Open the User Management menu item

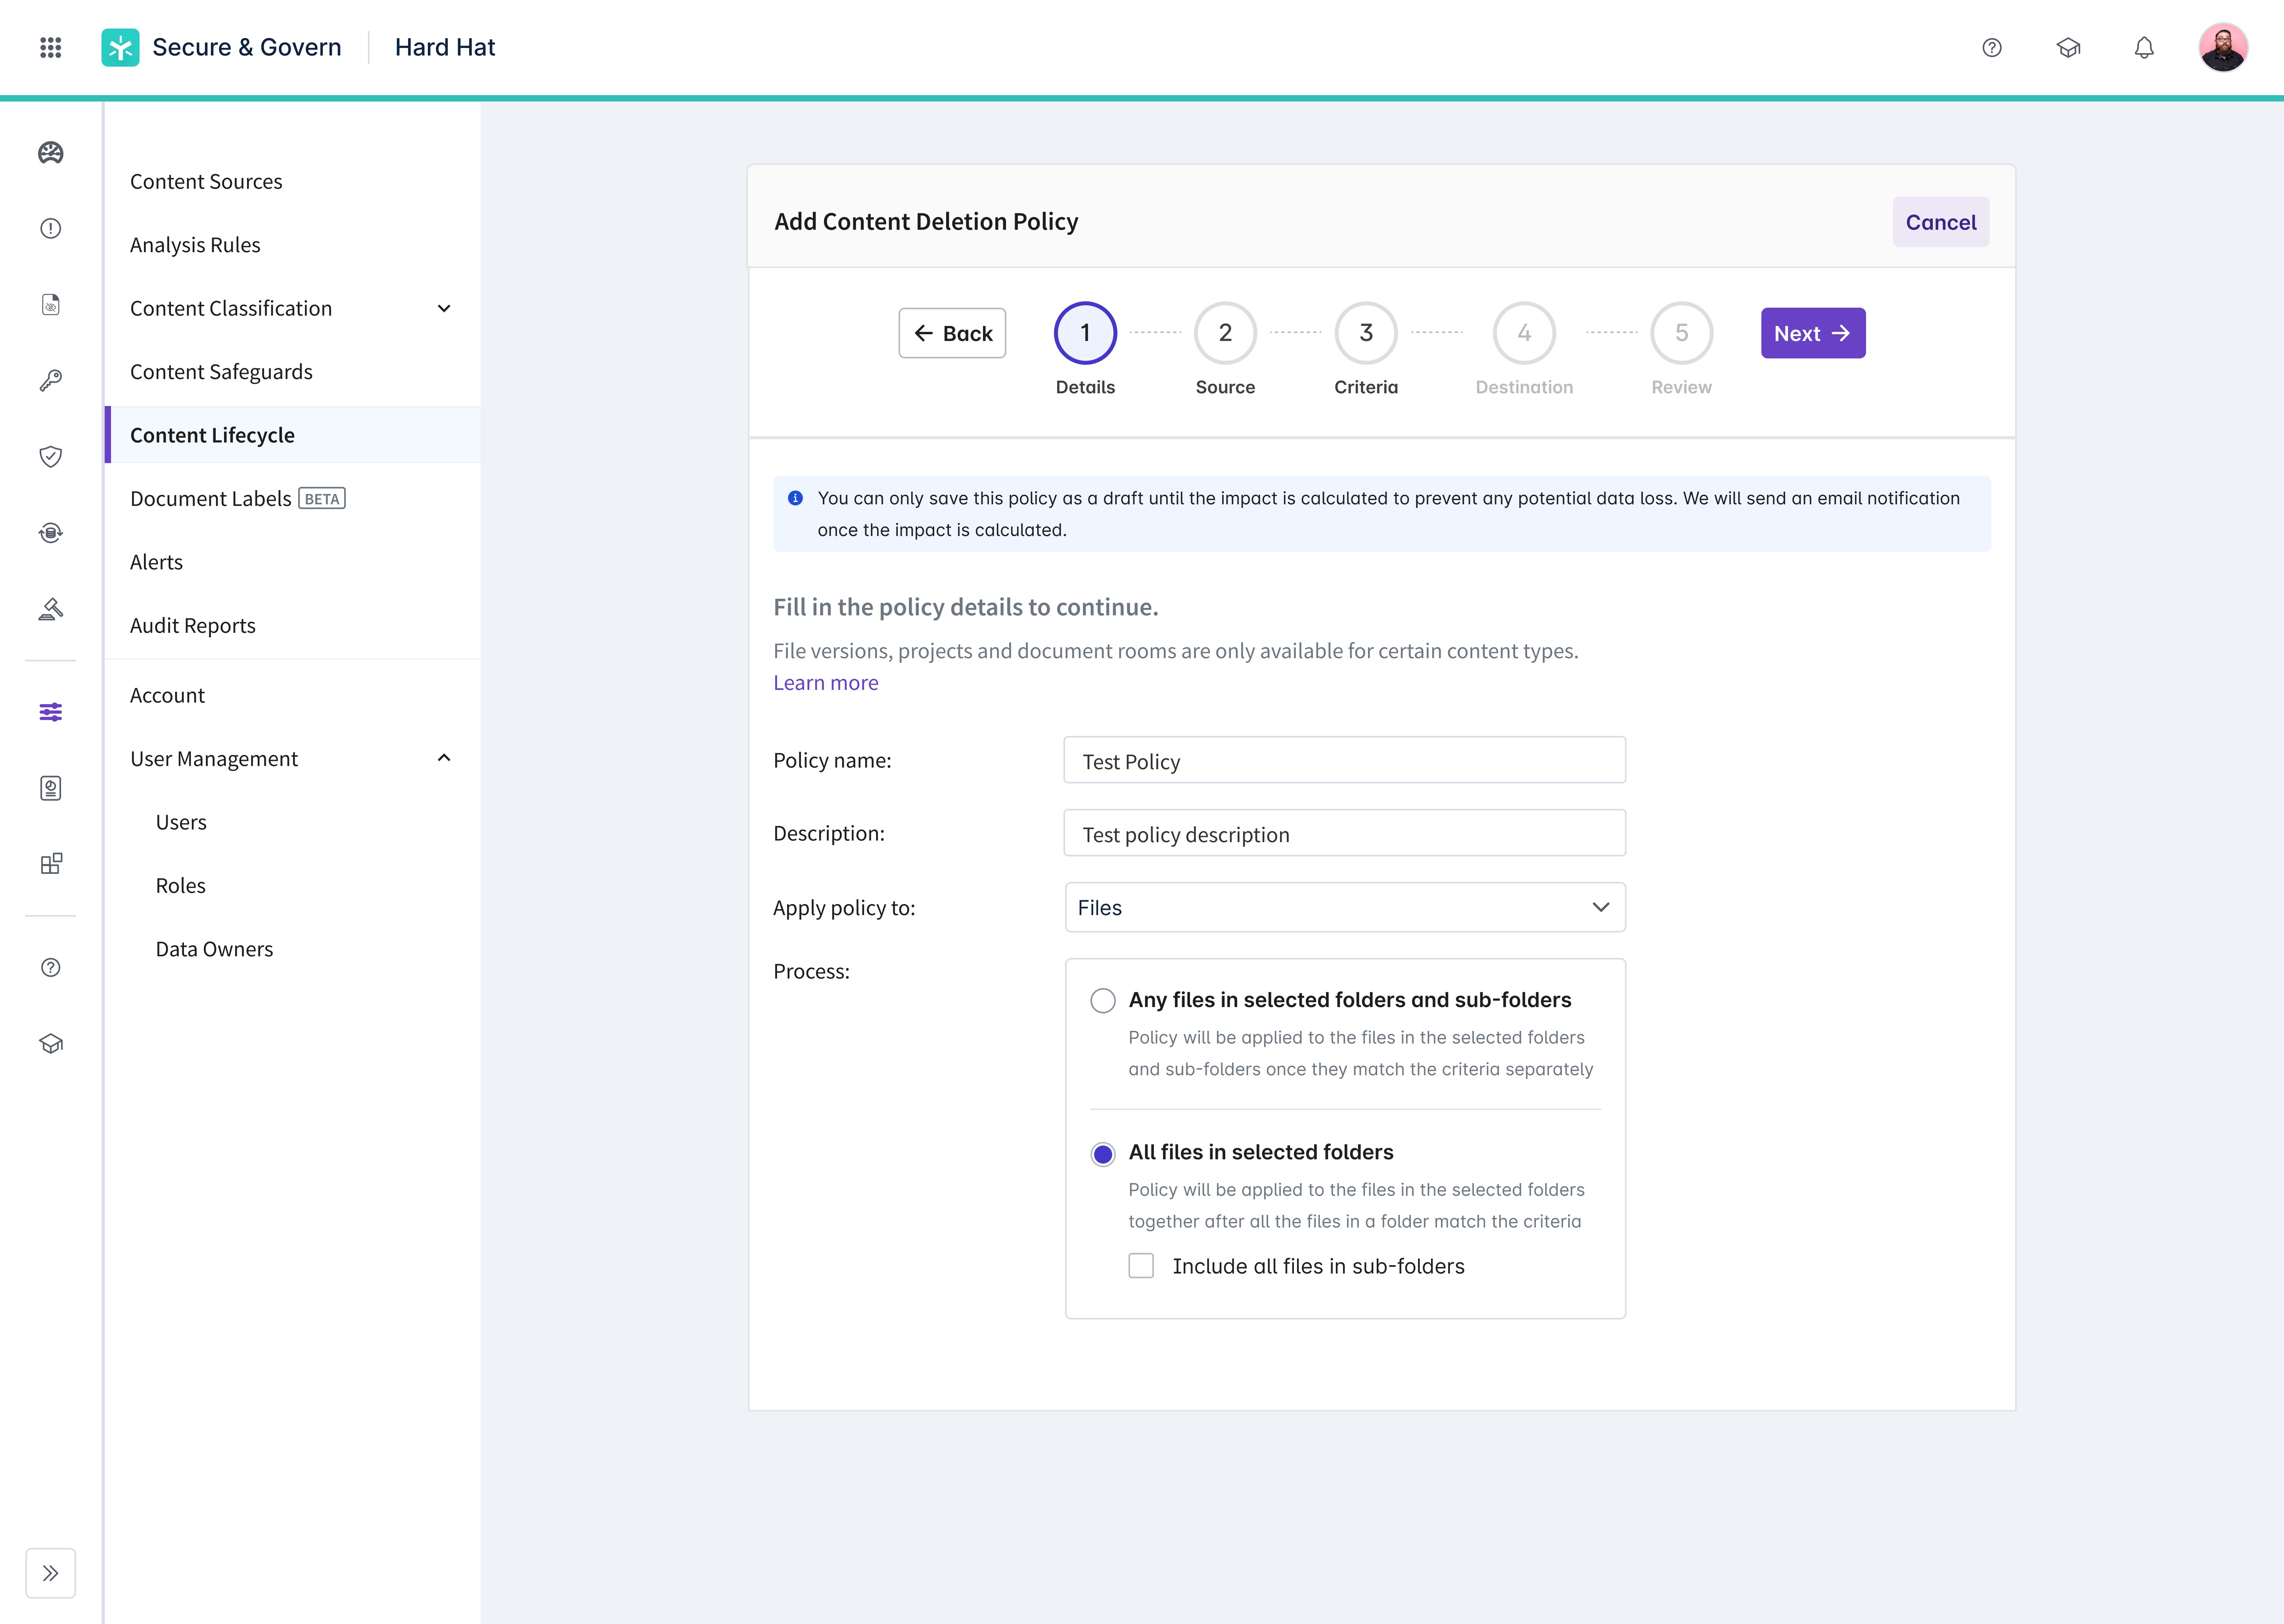click(x=214, y=759)
